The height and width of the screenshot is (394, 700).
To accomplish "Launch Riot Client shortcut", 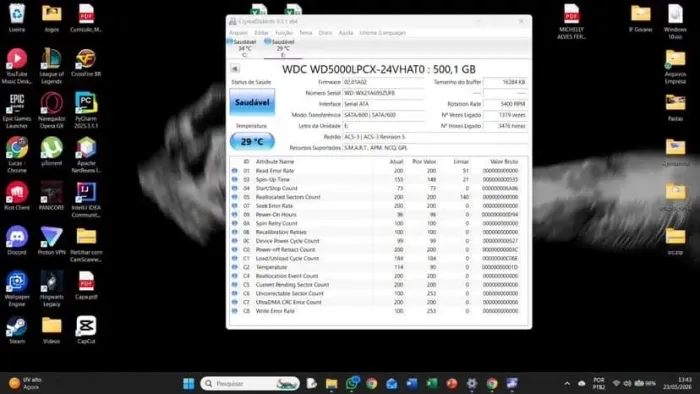I will point(17,196).
